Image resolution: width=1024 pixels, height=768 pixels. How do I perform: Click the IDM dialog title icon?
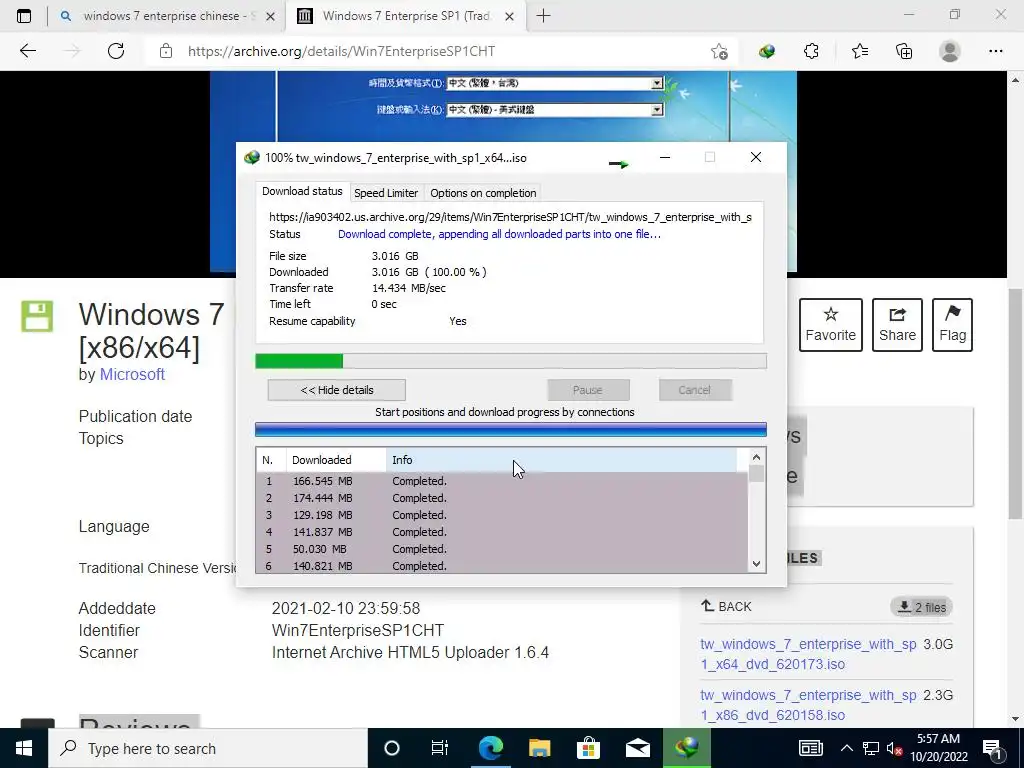[x=251, y=157]
